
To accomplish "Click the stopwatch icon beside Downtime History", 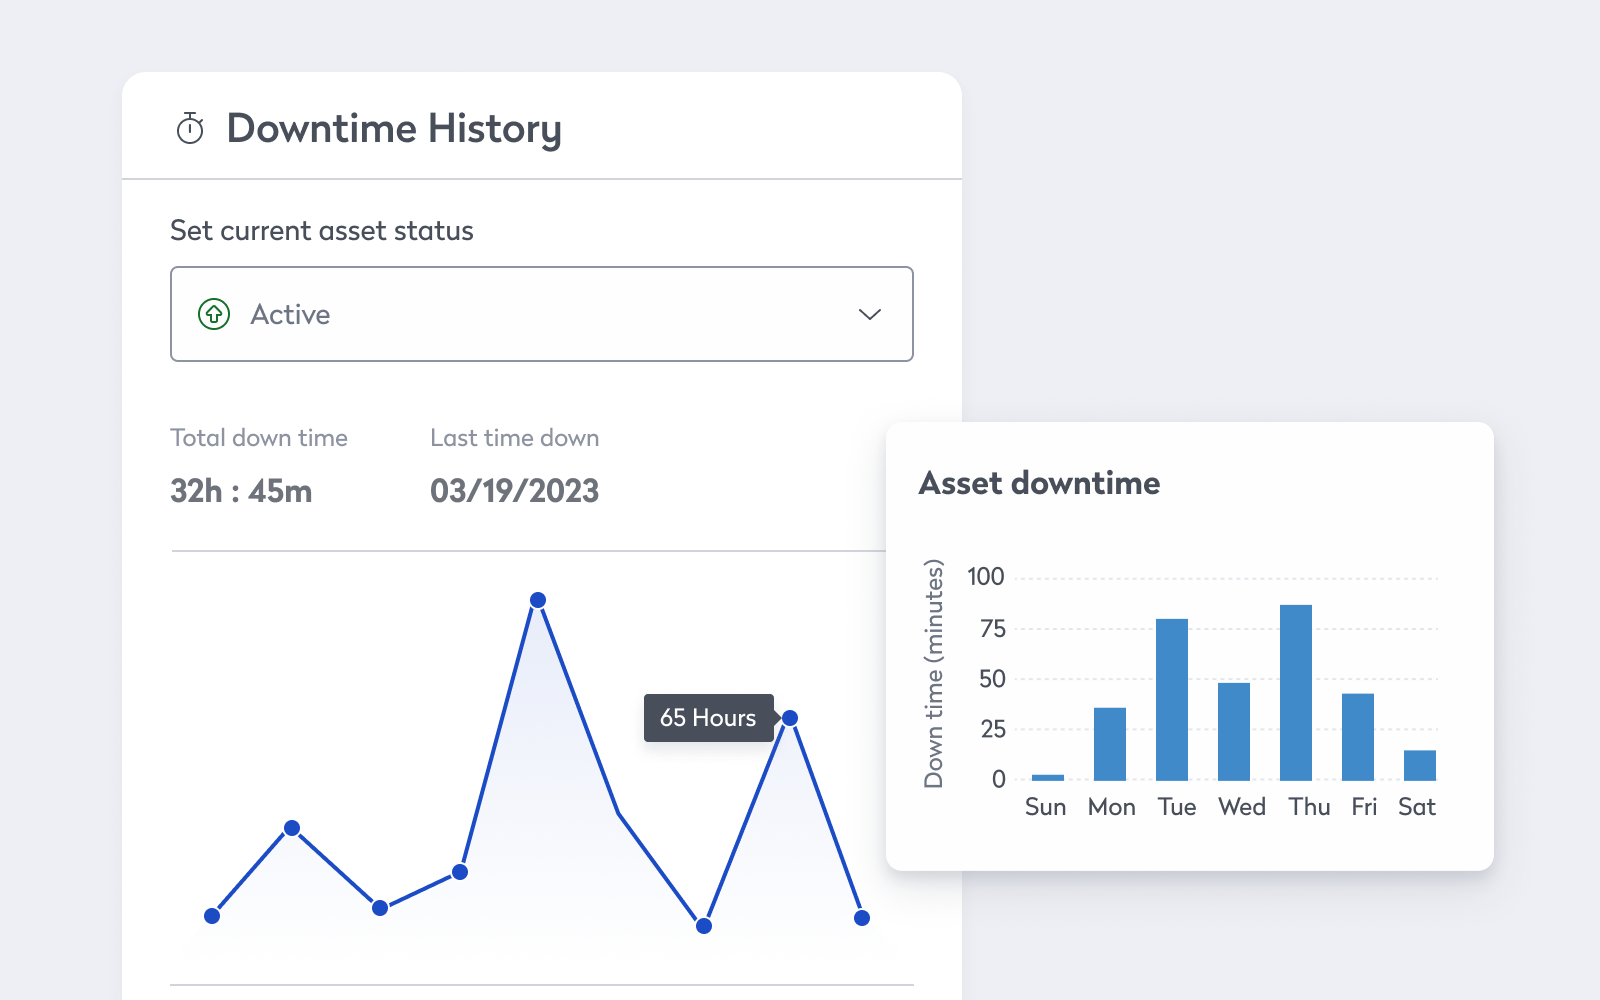I will pos(190,129).
